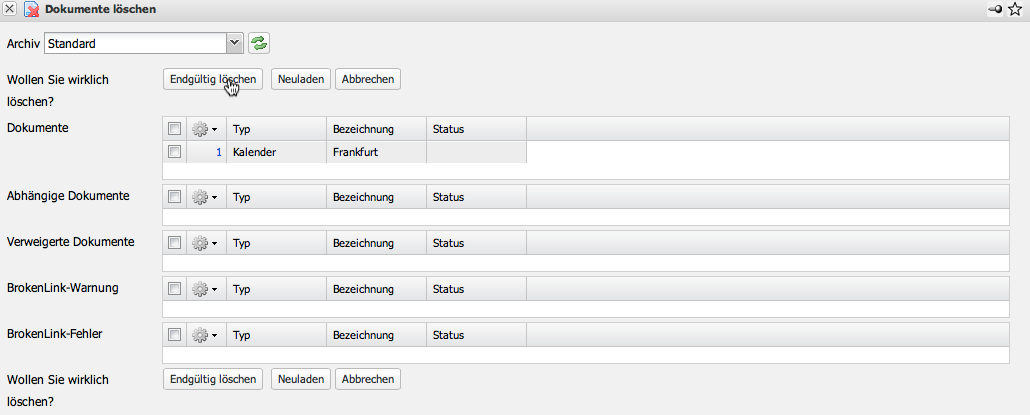
Task: Click the Archiv Standard input field
Action: coord(134,43)
